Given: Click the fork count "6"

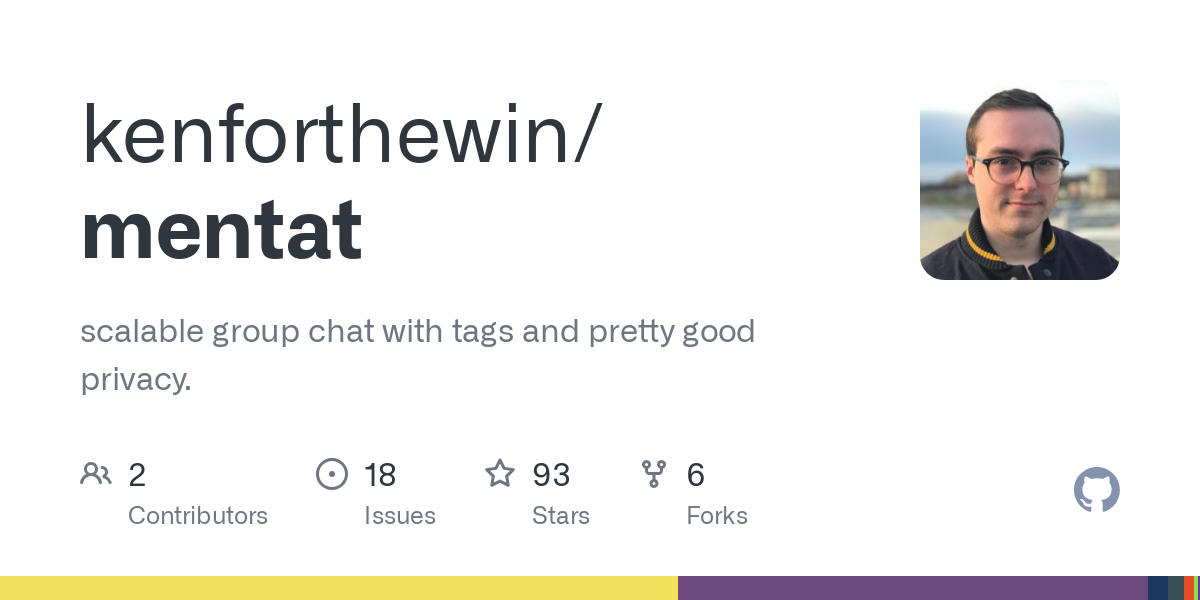Looking at the screenshot, I should 696,475.
